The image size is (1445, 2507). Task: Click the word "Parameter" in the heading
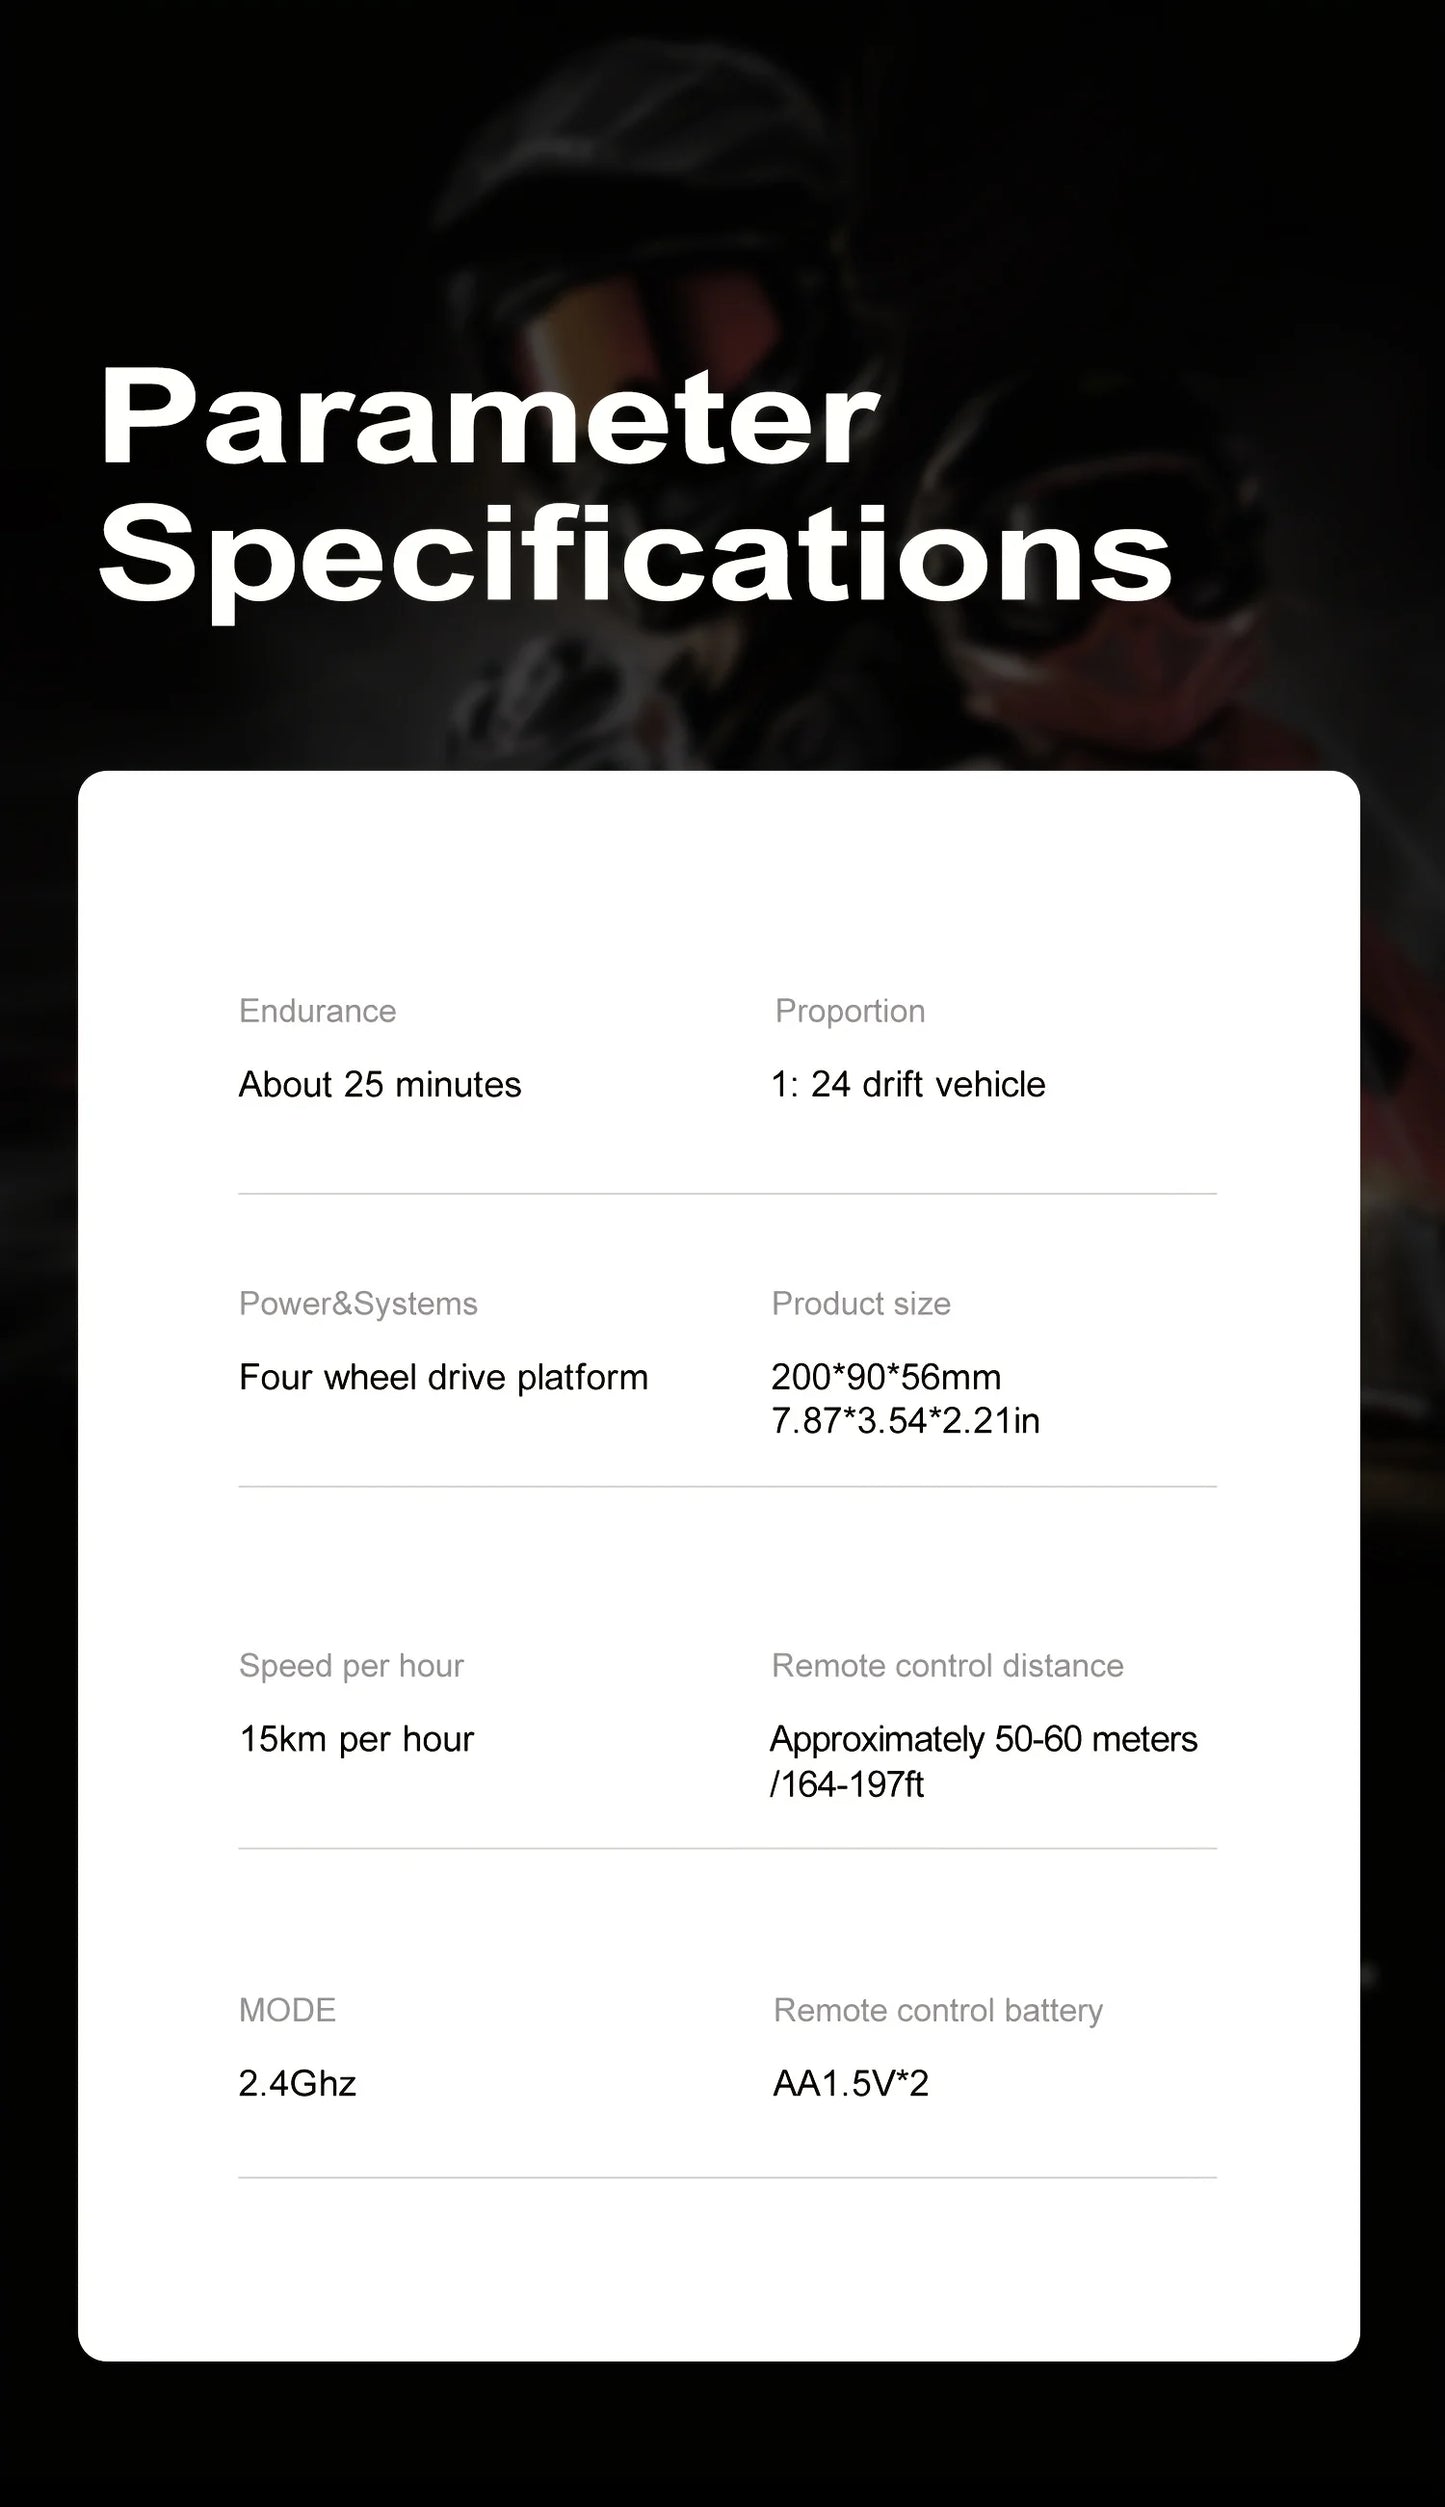point(488,420)
